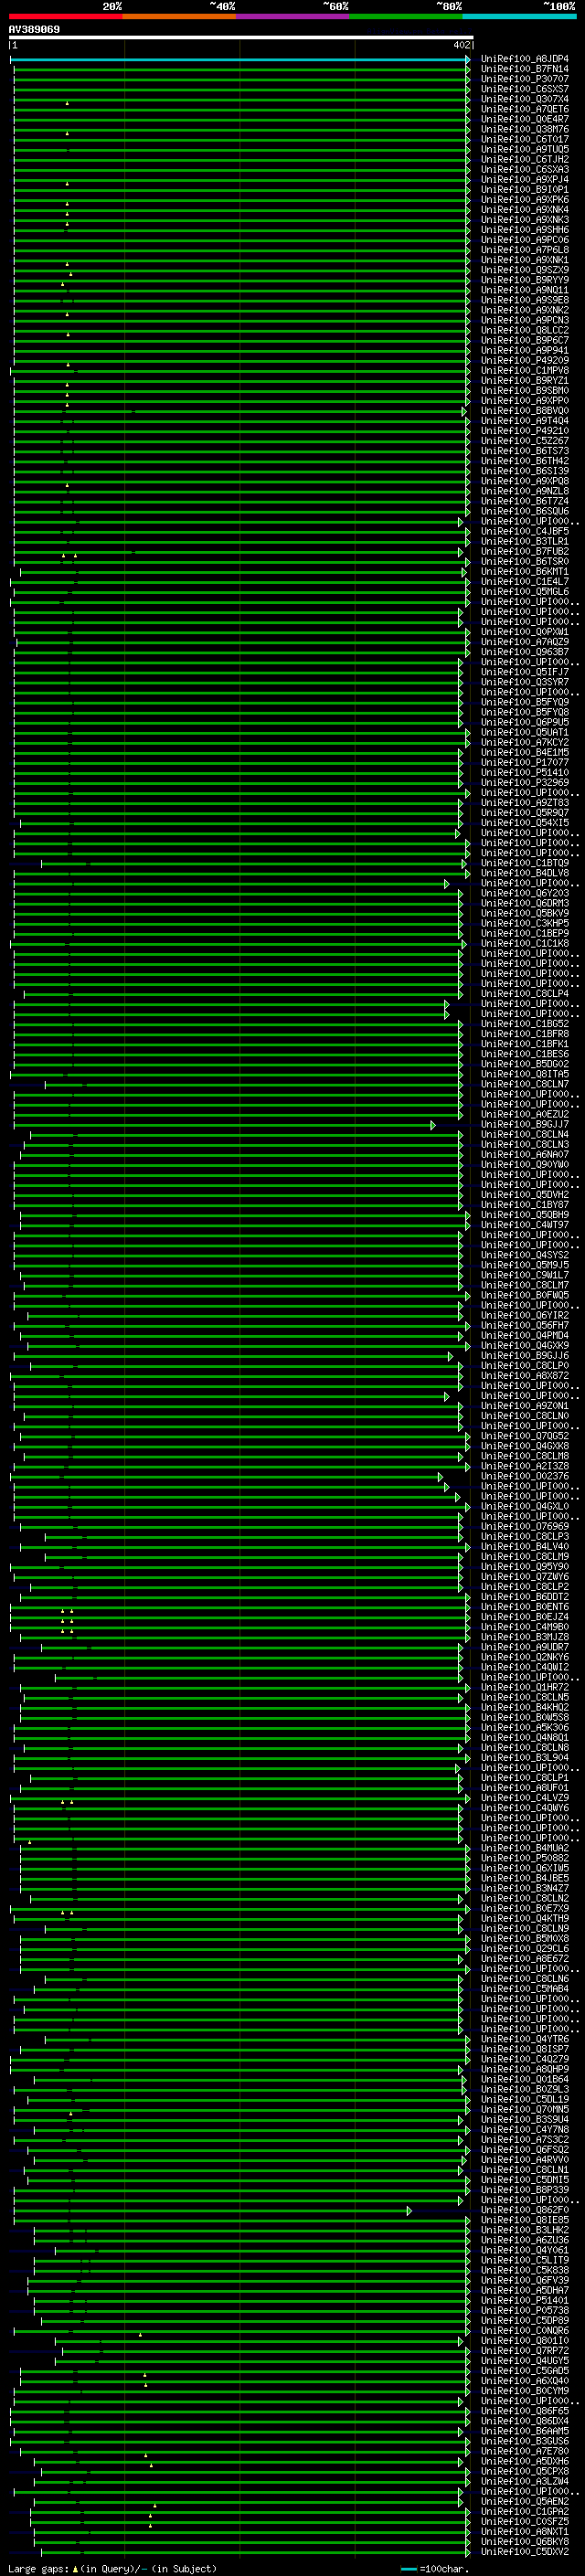585x2576 pixels.
Task: Choose the UniRef100_C6TJH2 hit
Action: tap(524, 159)
